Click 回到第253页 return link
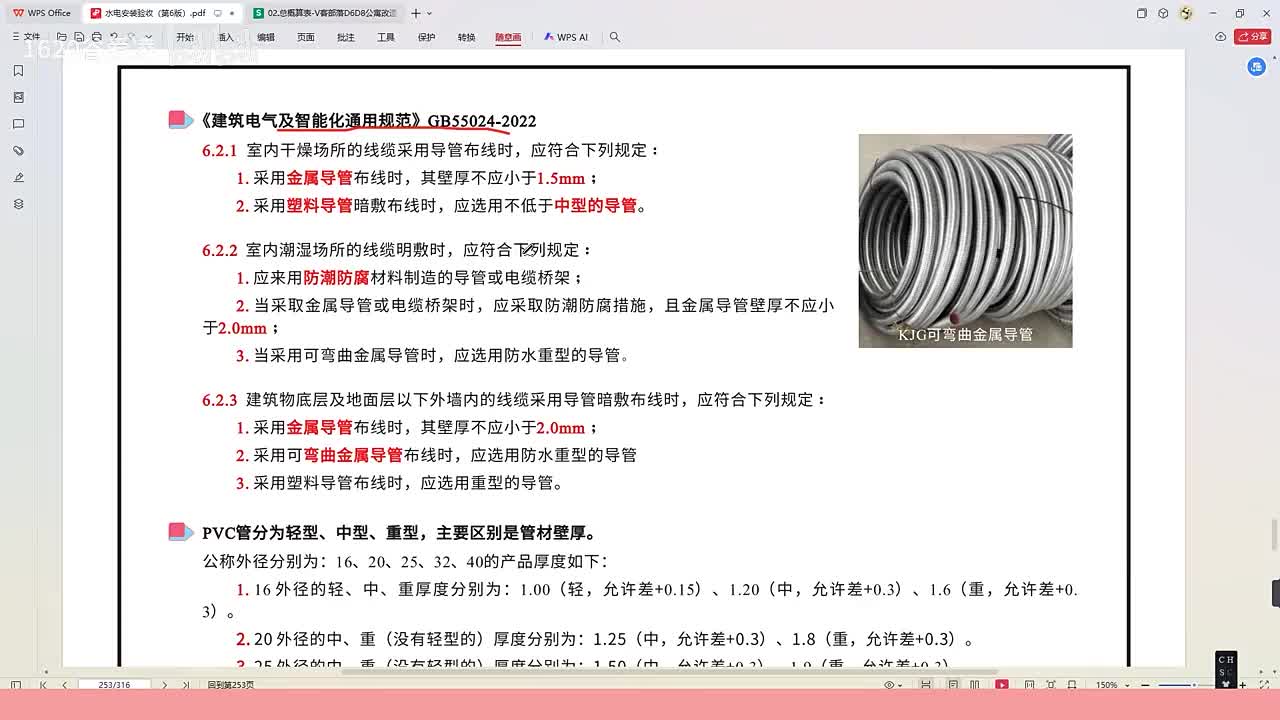The width and height of the screenshot is (1280, 720). coord(231,685)
